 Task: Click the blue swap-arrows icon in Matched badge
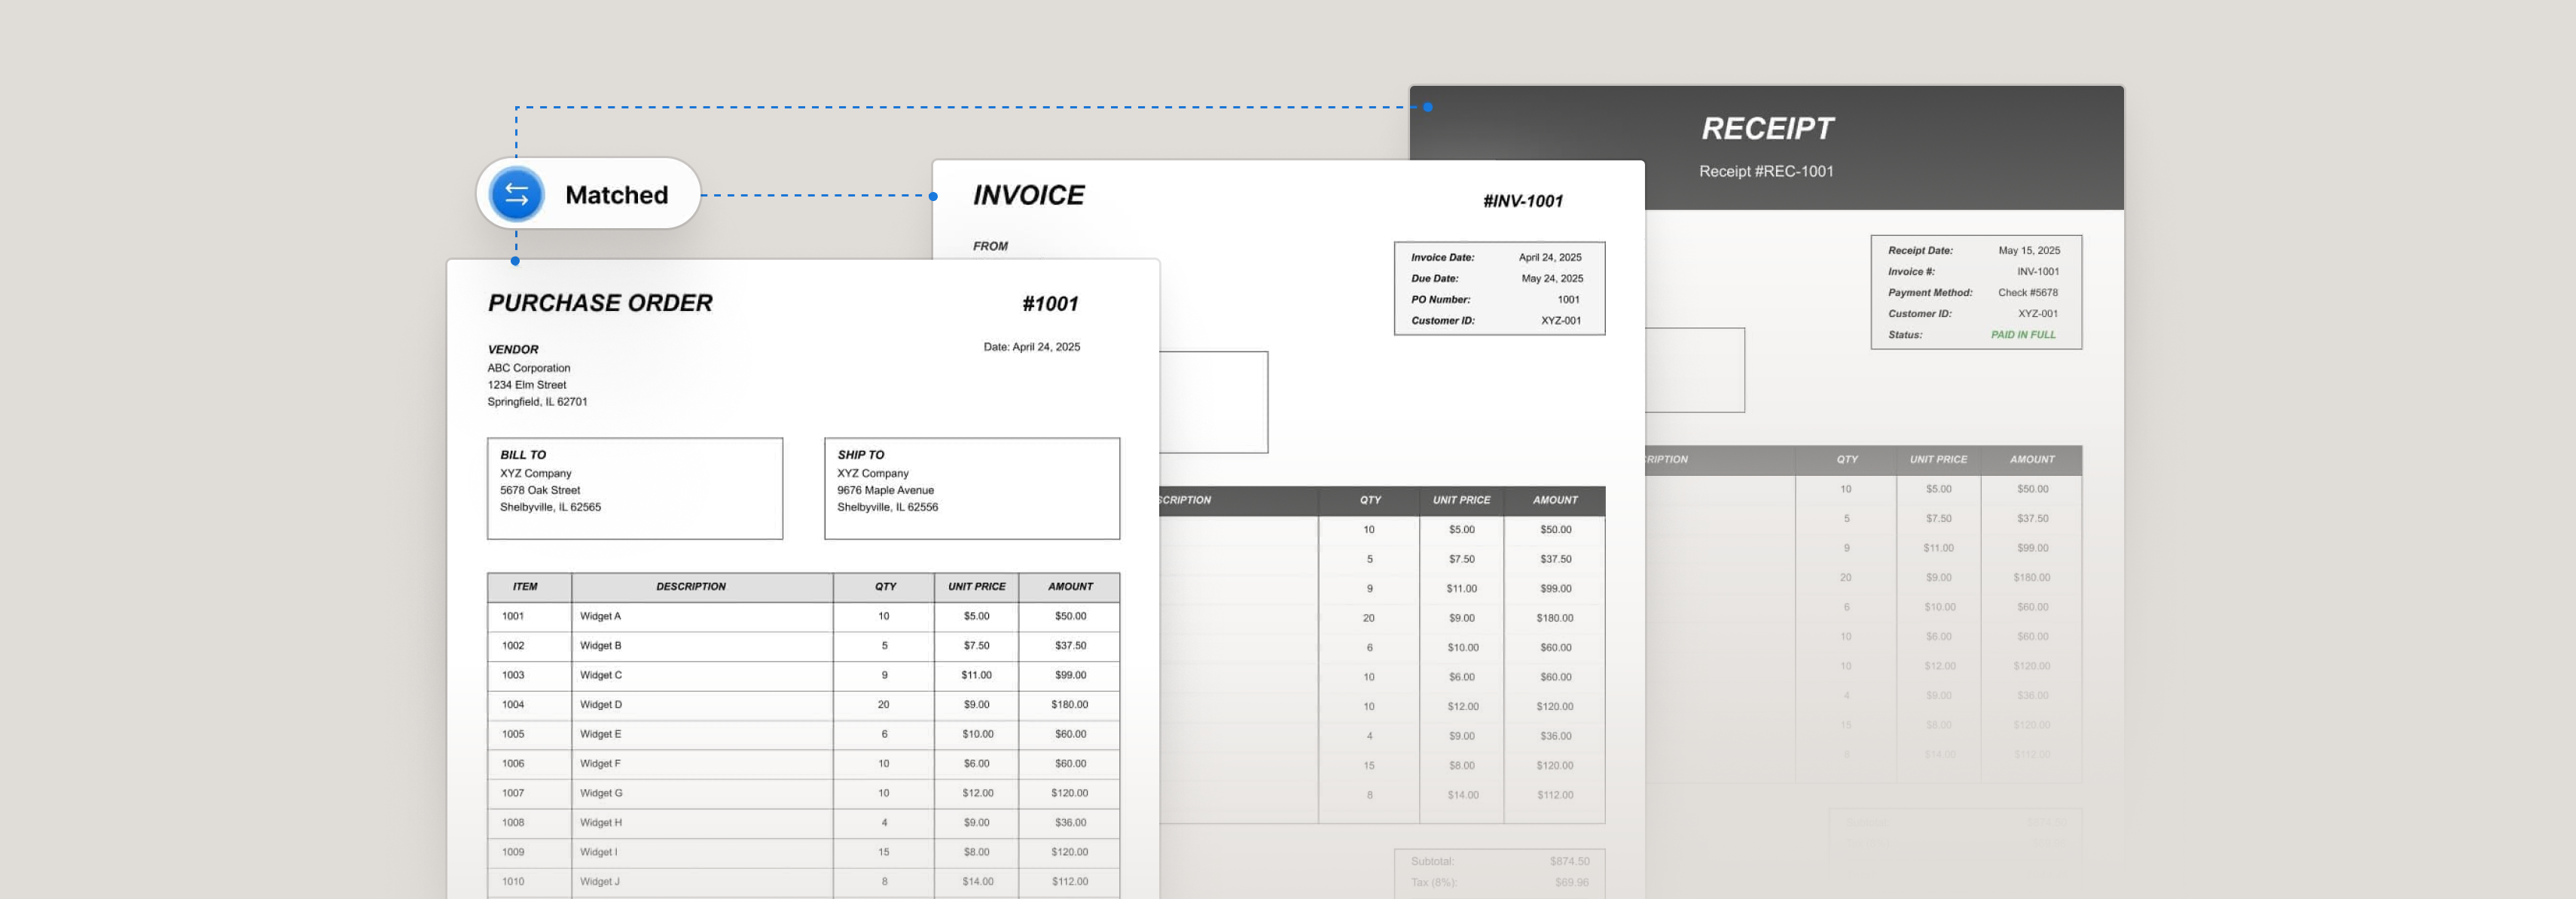click(517, 194)
